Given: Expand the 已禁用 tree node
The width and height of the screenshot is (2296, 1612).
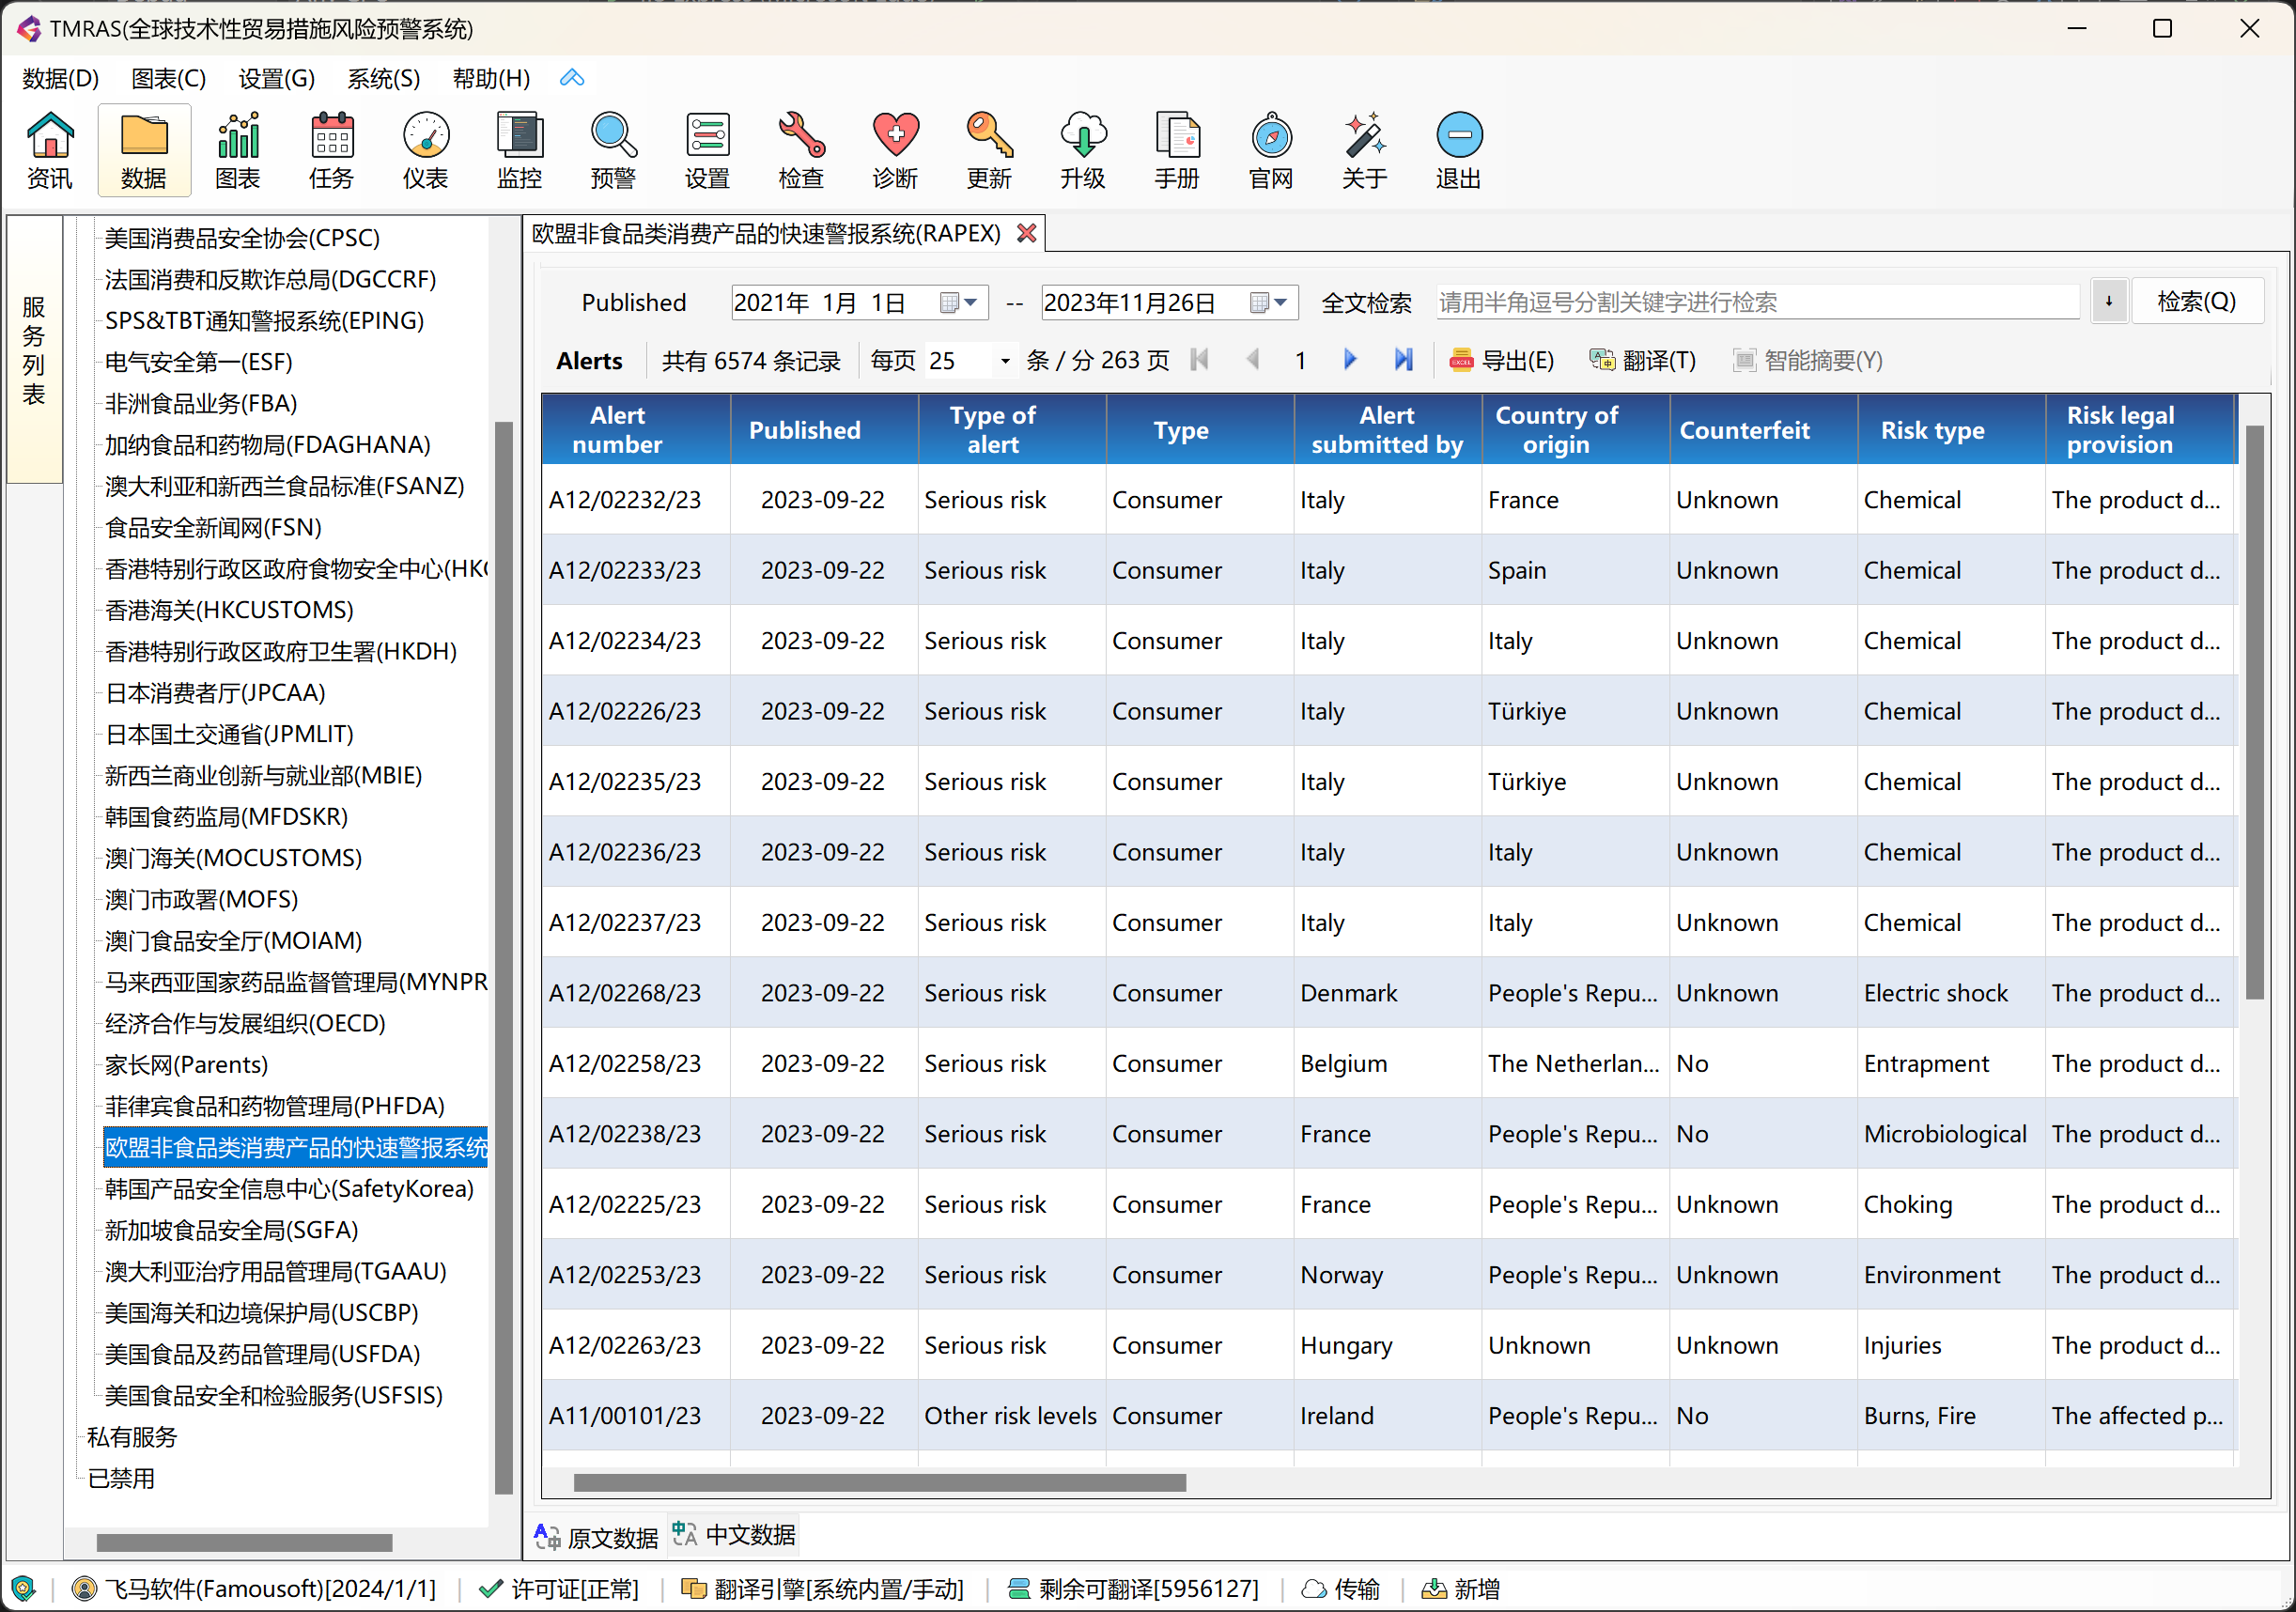Looking at the screenshot, I should (x=121, y=1478).
